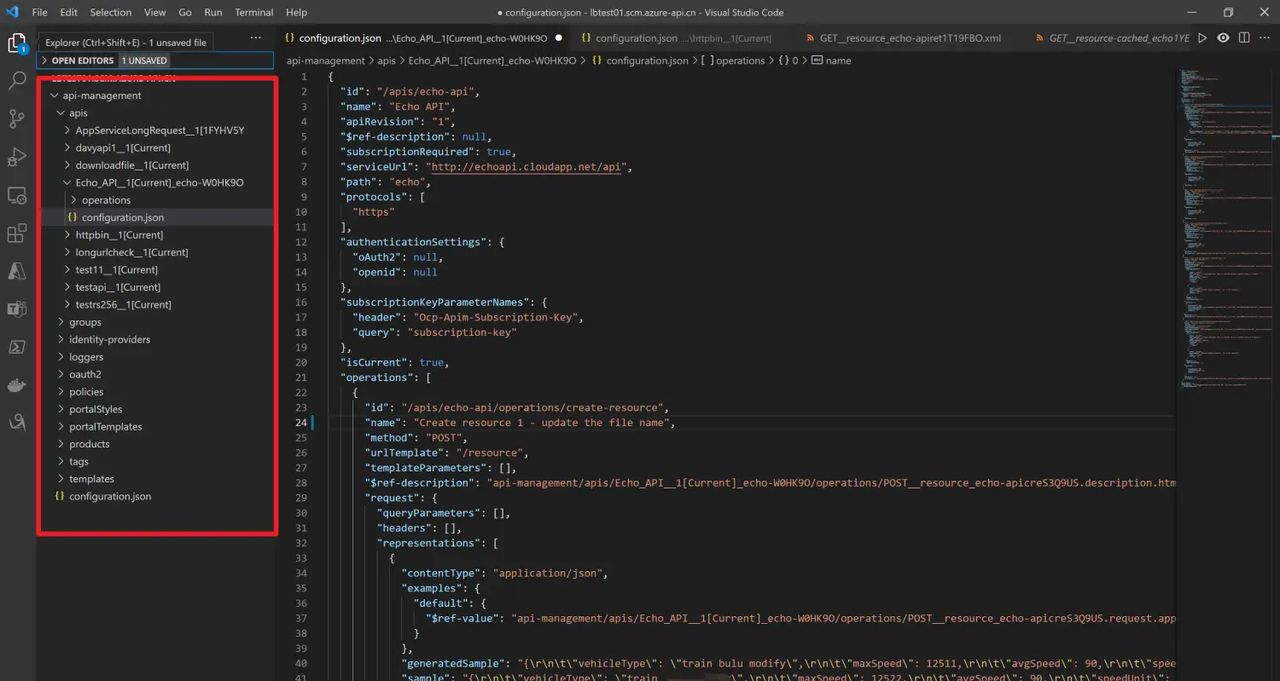
Task: Expand the operations folder under Echo_API
Action: click(x=106, y=200)
